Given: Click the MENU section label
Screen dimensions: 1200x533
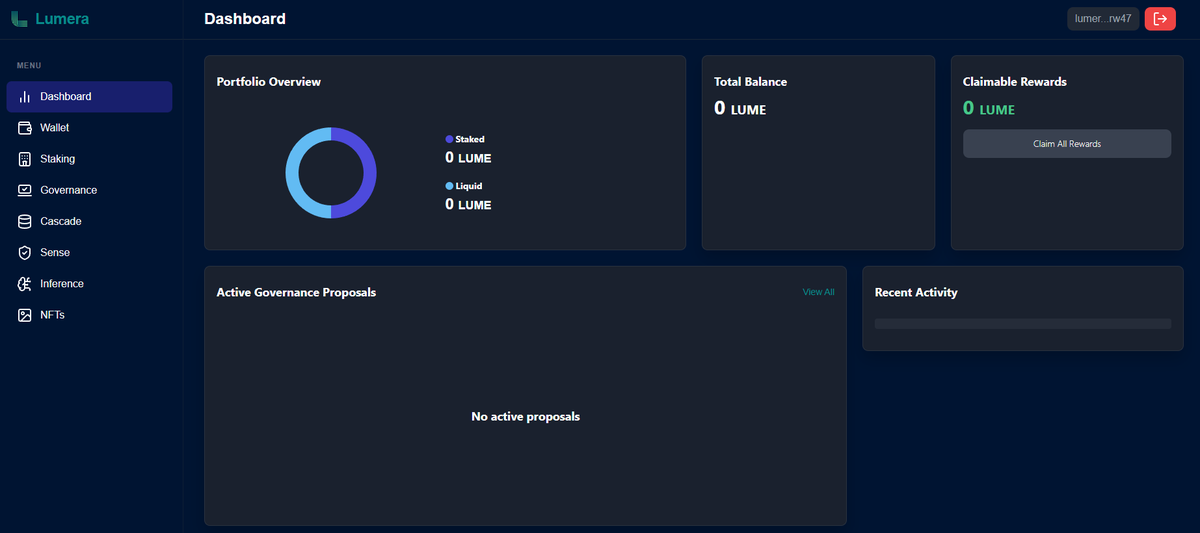Looking at the screenshot, I should 29,66.
